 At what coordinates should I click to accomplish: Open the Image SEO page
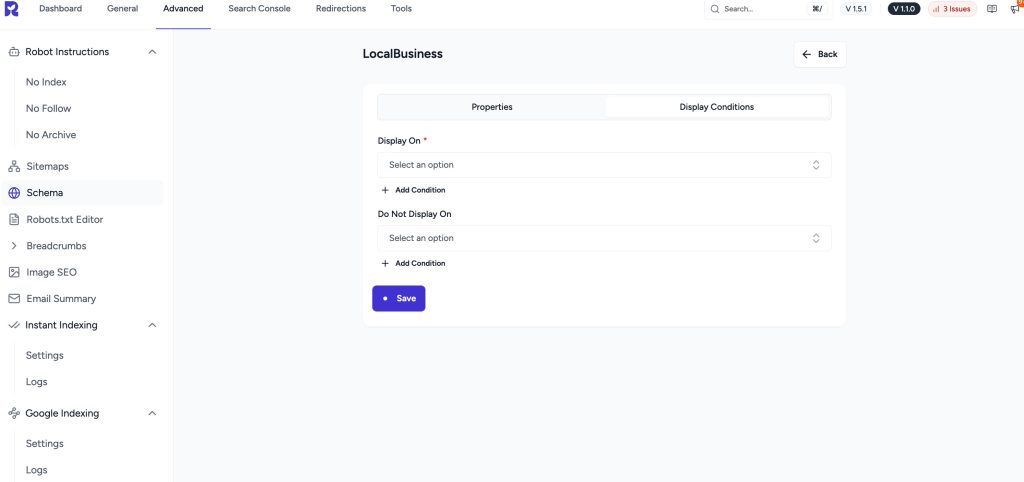[x=52, y=272]
